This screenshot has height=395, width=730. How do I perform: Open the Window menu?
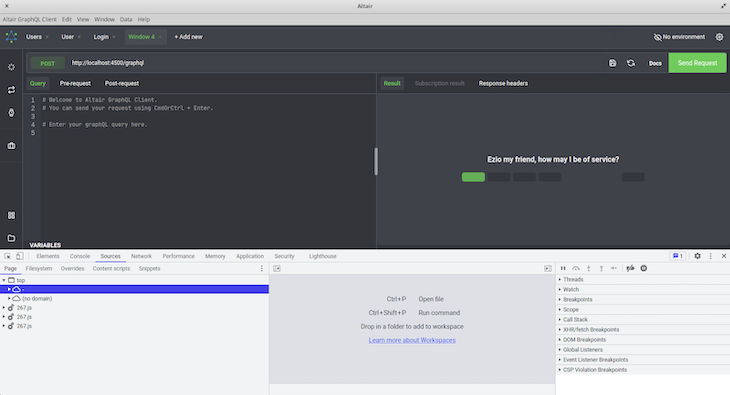(104, 20)
